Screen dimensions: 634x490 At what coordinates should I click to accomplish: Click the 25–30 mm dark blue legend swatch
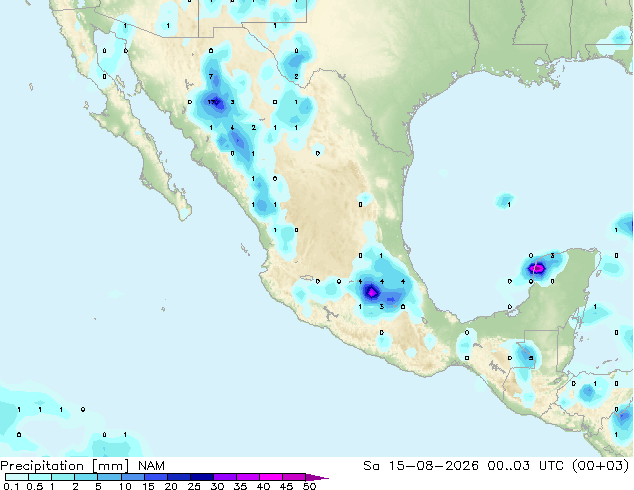[202, 477]
